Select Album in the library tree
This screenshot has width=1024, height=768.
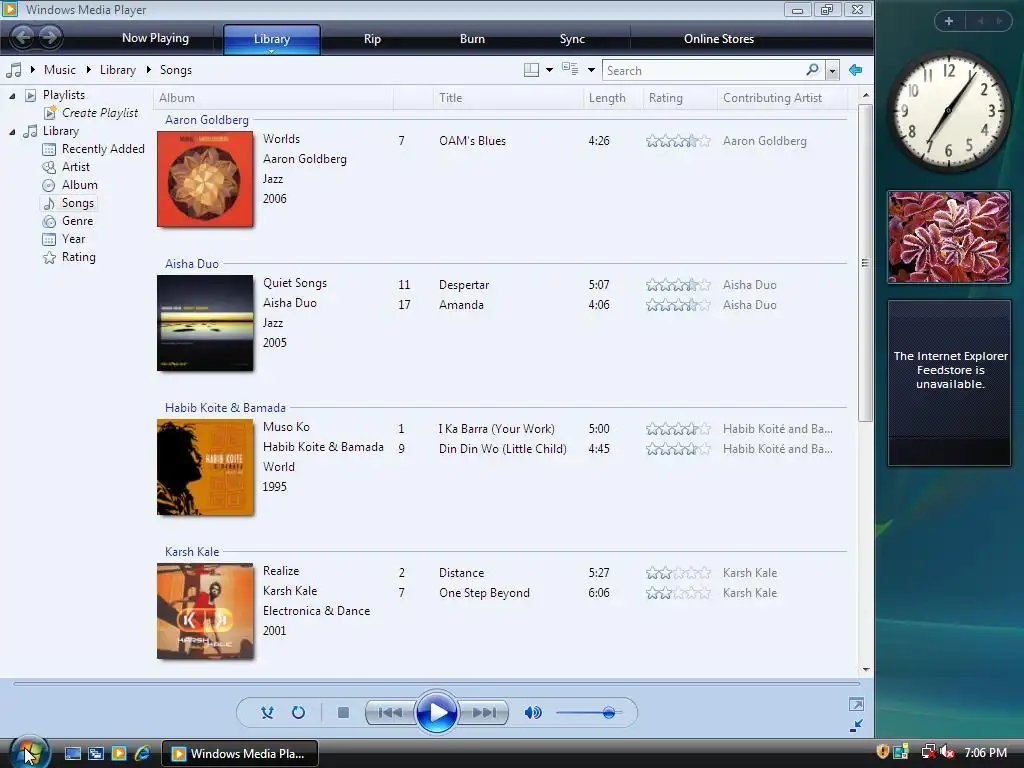(x=79, y=185)
